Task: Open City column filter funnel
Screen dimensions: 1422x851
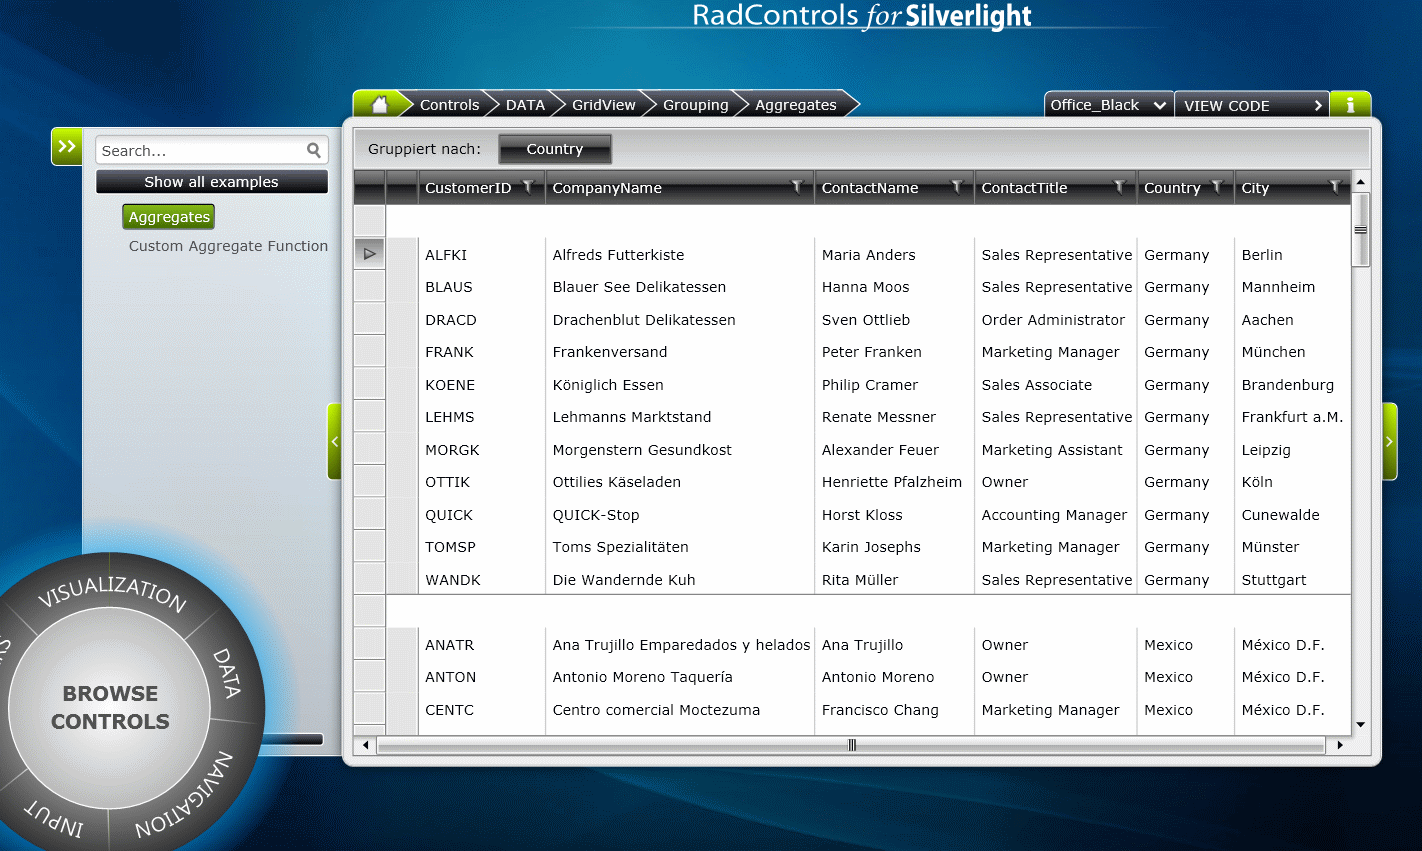Action: tap(1334, 187)
